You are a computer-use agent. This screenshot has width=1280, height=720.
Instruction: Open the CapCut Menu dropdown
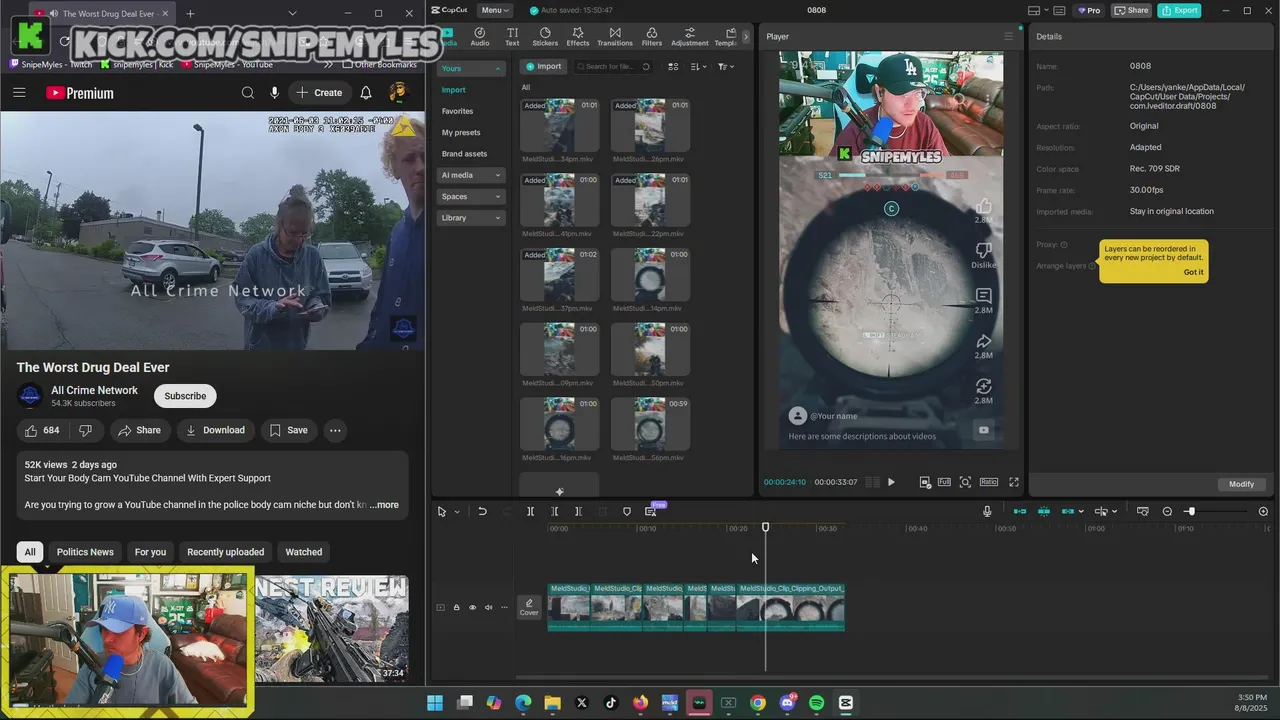point(494,10)
